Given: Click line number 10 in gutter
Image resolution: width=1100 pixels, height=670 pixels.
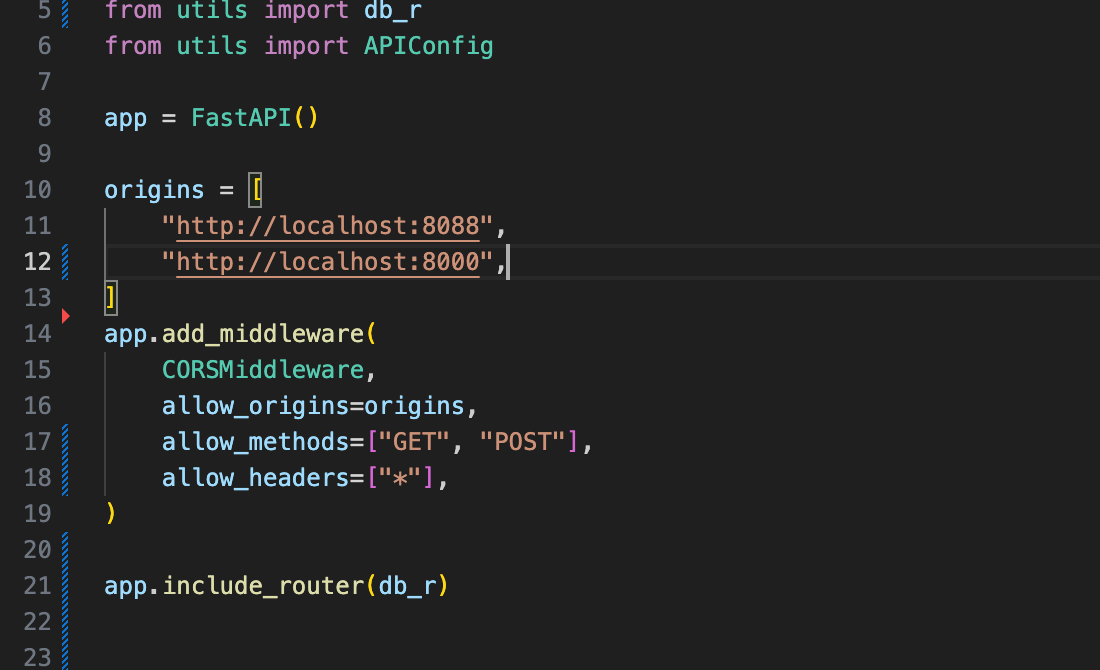Looking at the screenshot, I should 38,189.
